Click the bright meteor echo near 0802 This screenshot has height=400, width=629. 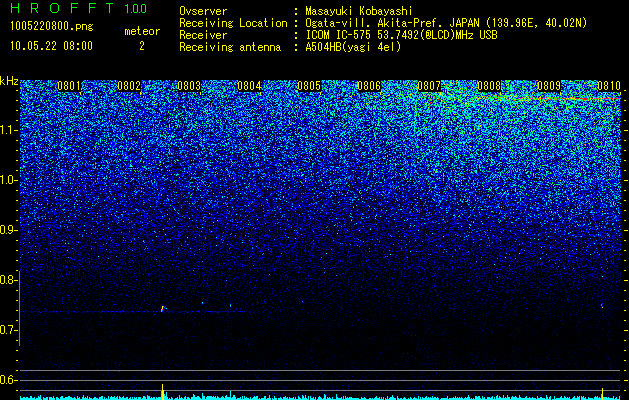pyautogui.click(x=163, y=309)
